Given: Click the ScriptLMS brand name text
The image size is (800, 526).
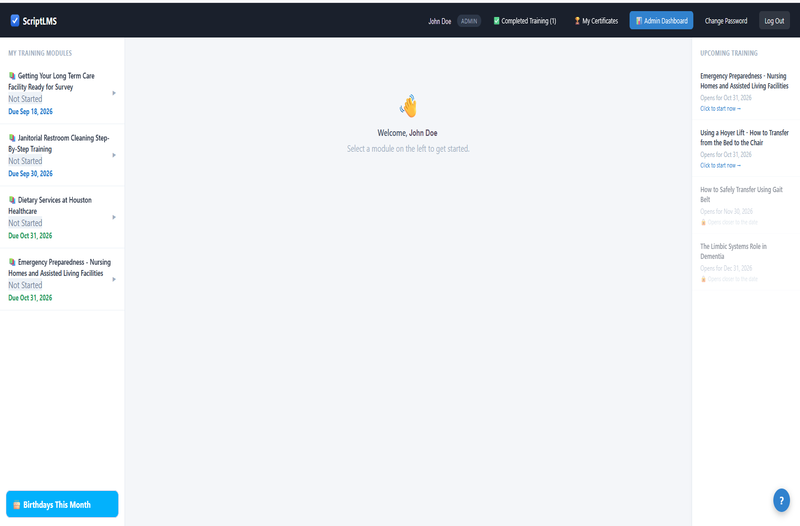Looking at the screenshot, I should tap(40, 21).
